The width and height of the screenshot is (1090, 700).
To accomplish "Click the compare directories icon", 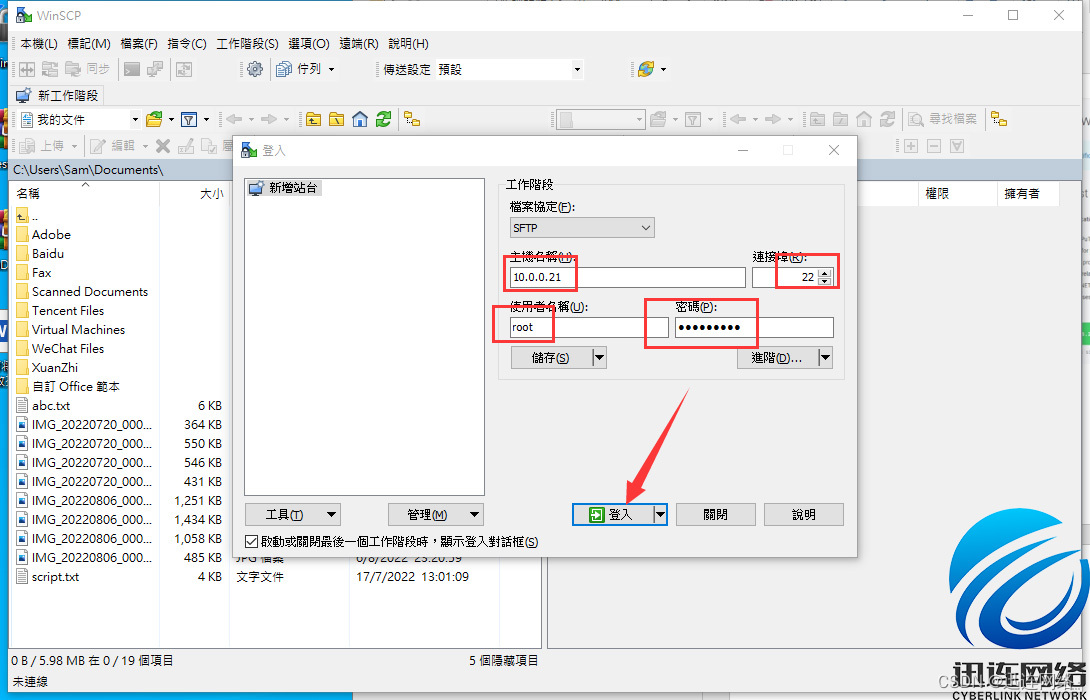I will pyautogui.click(x=26, y=70).
